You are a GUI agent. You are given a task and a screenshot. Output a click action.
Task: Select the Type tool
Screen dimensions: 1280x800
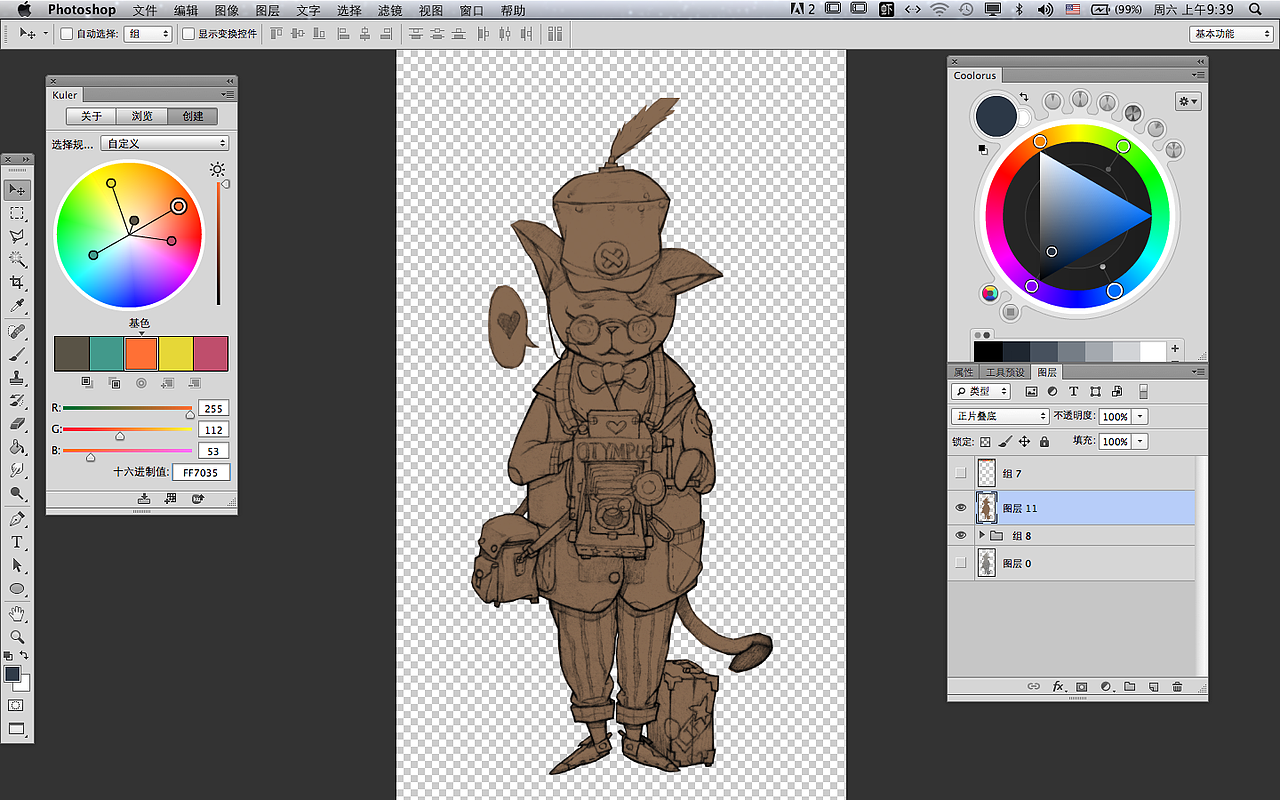(17, 542)
